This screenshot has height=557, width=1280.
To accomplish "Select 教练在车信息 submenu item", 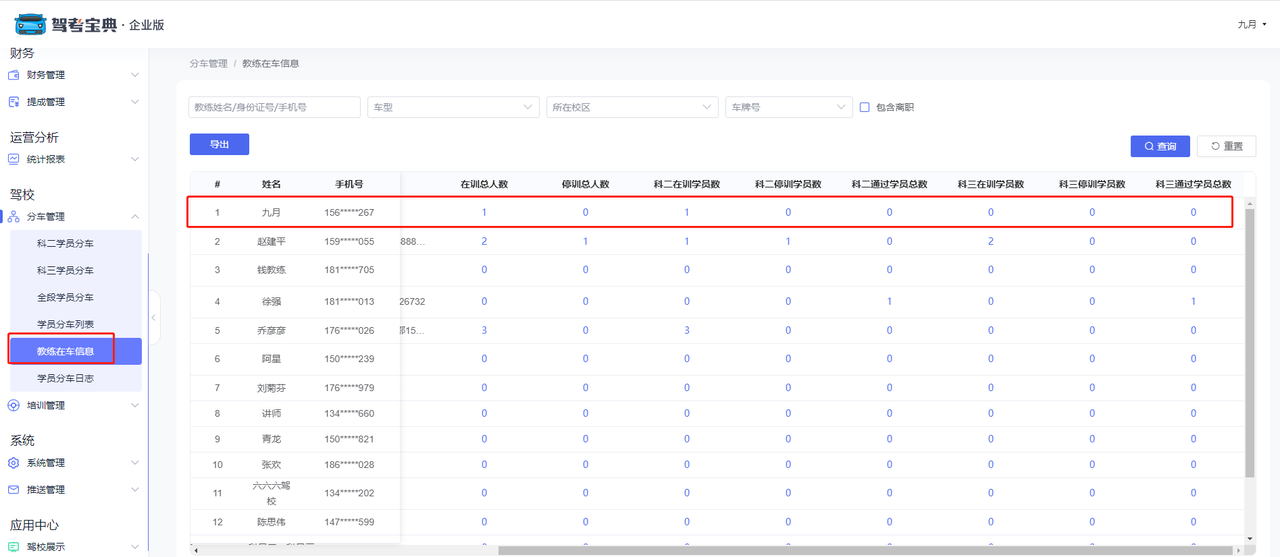I will click(x=75, y=351).
